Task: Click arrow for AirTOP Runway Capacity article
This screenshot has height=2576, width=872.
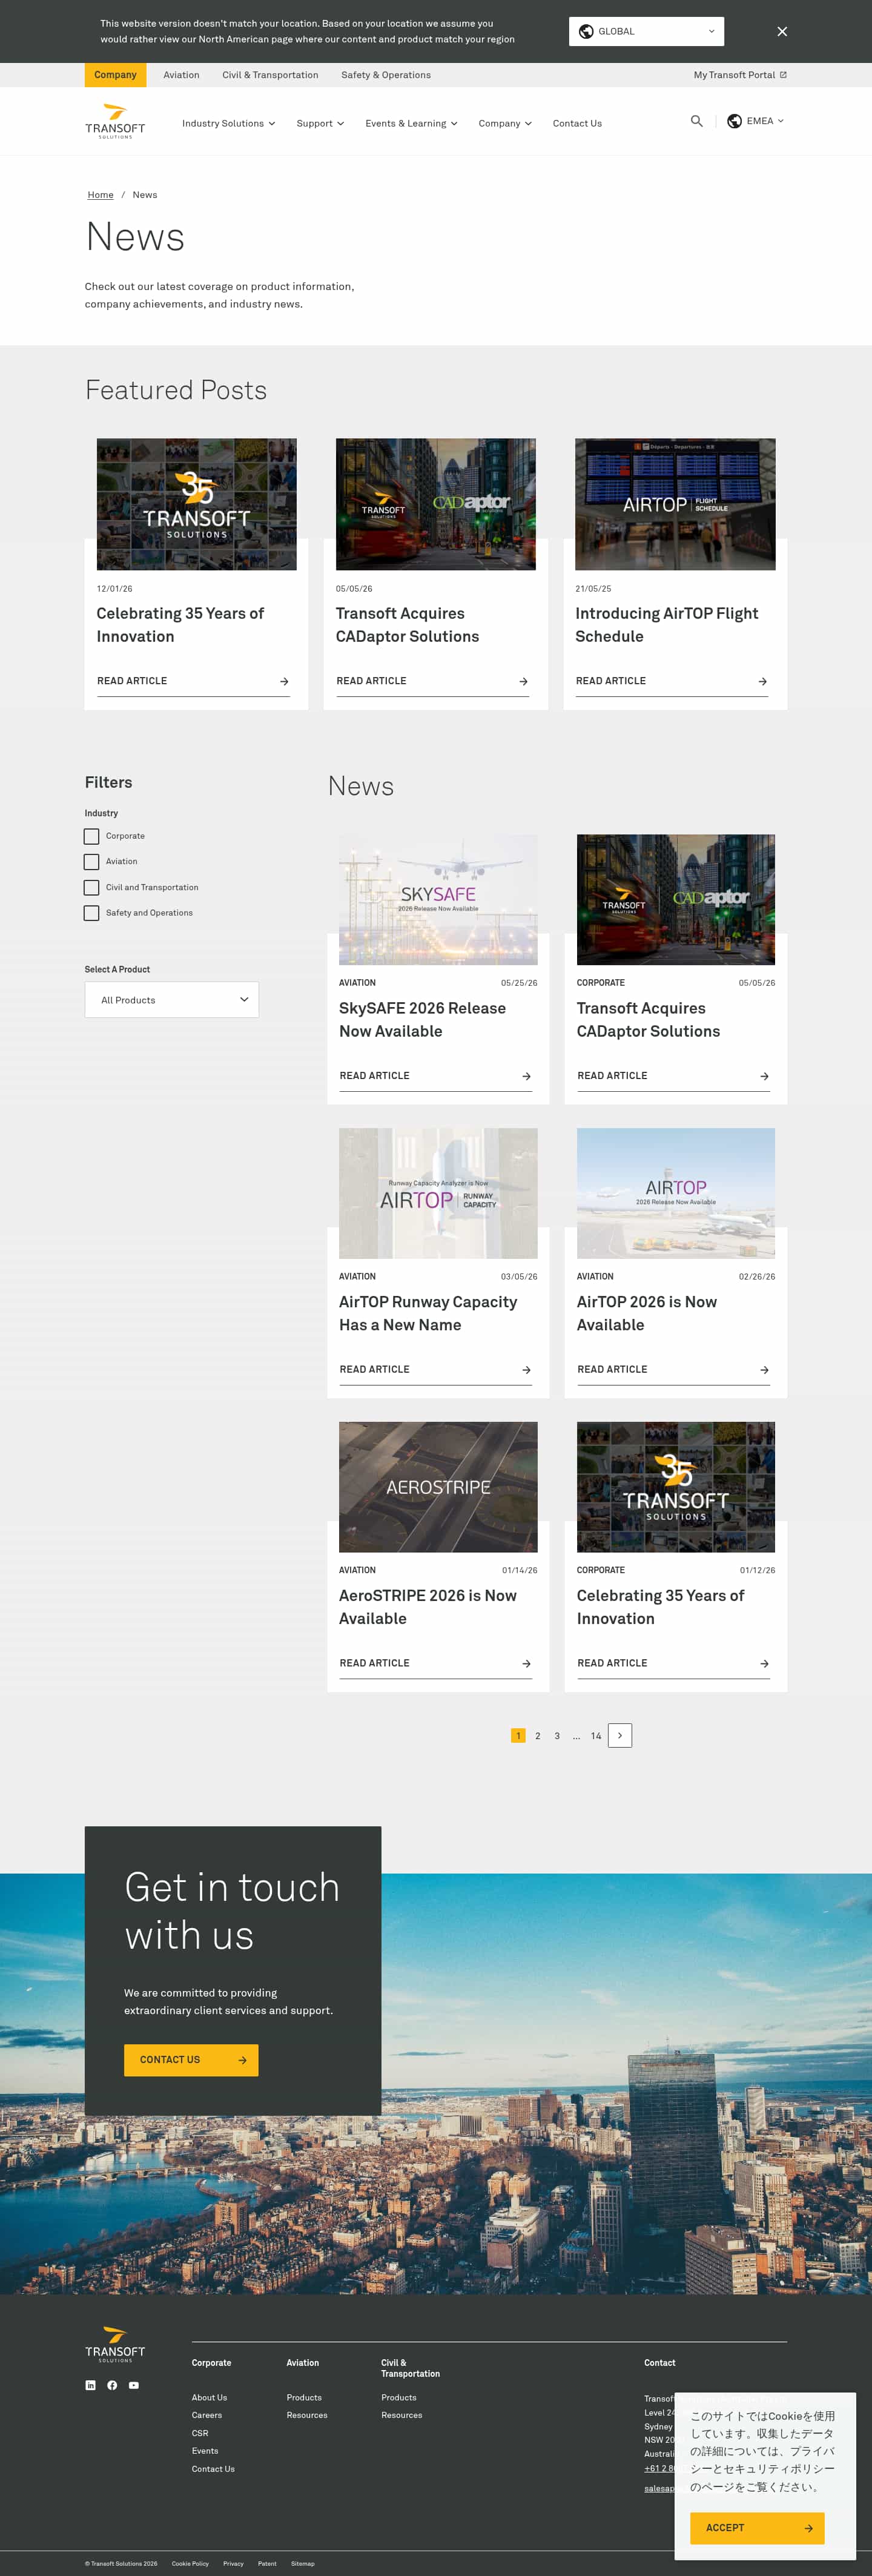Action: click(526, 1370)
